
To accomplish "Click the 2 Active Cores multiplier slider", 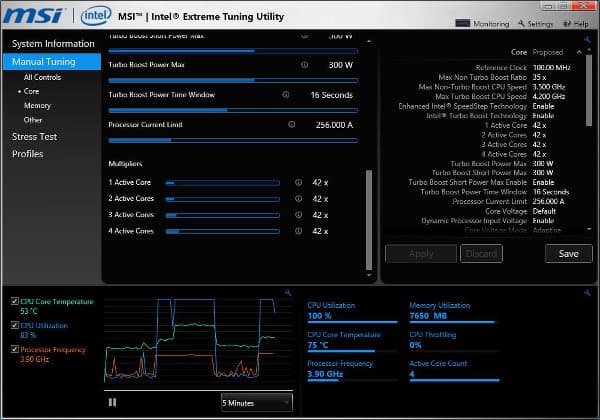I will click(222, 199).
